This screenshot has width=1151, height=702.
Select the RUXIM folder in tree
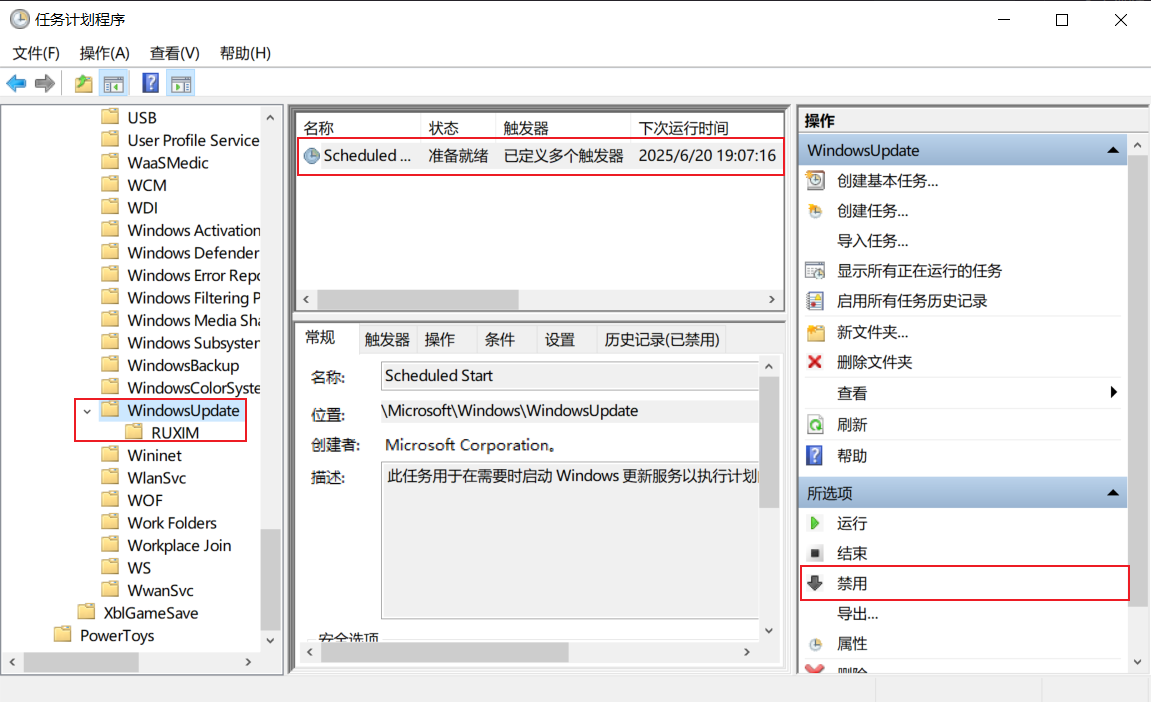pos(175,433)
